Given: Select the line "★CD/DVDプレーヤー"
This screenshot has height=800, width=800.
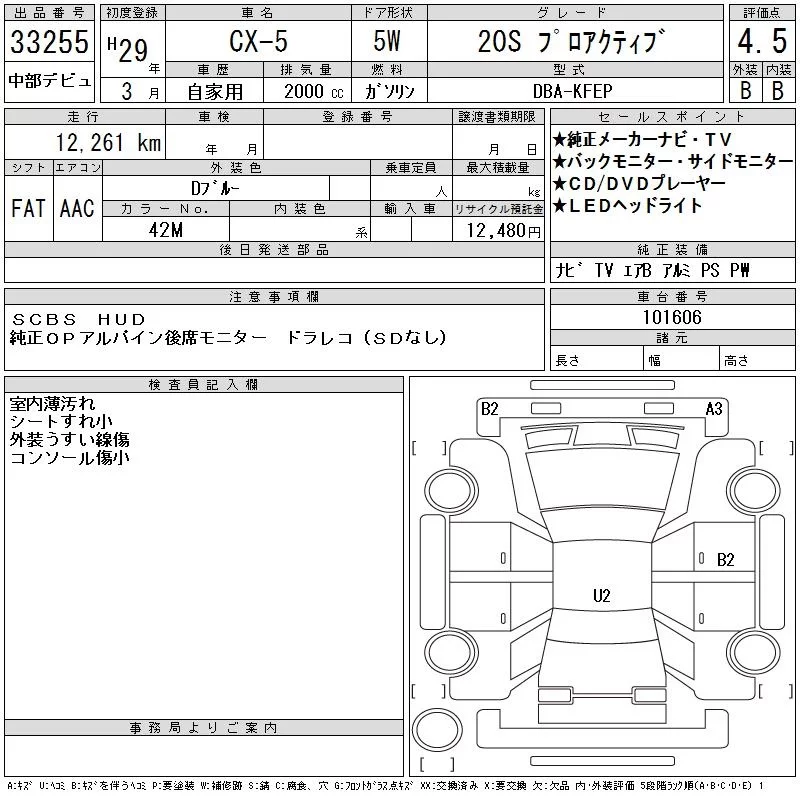Looking at the screenshot, I should [x=639, y=183].
